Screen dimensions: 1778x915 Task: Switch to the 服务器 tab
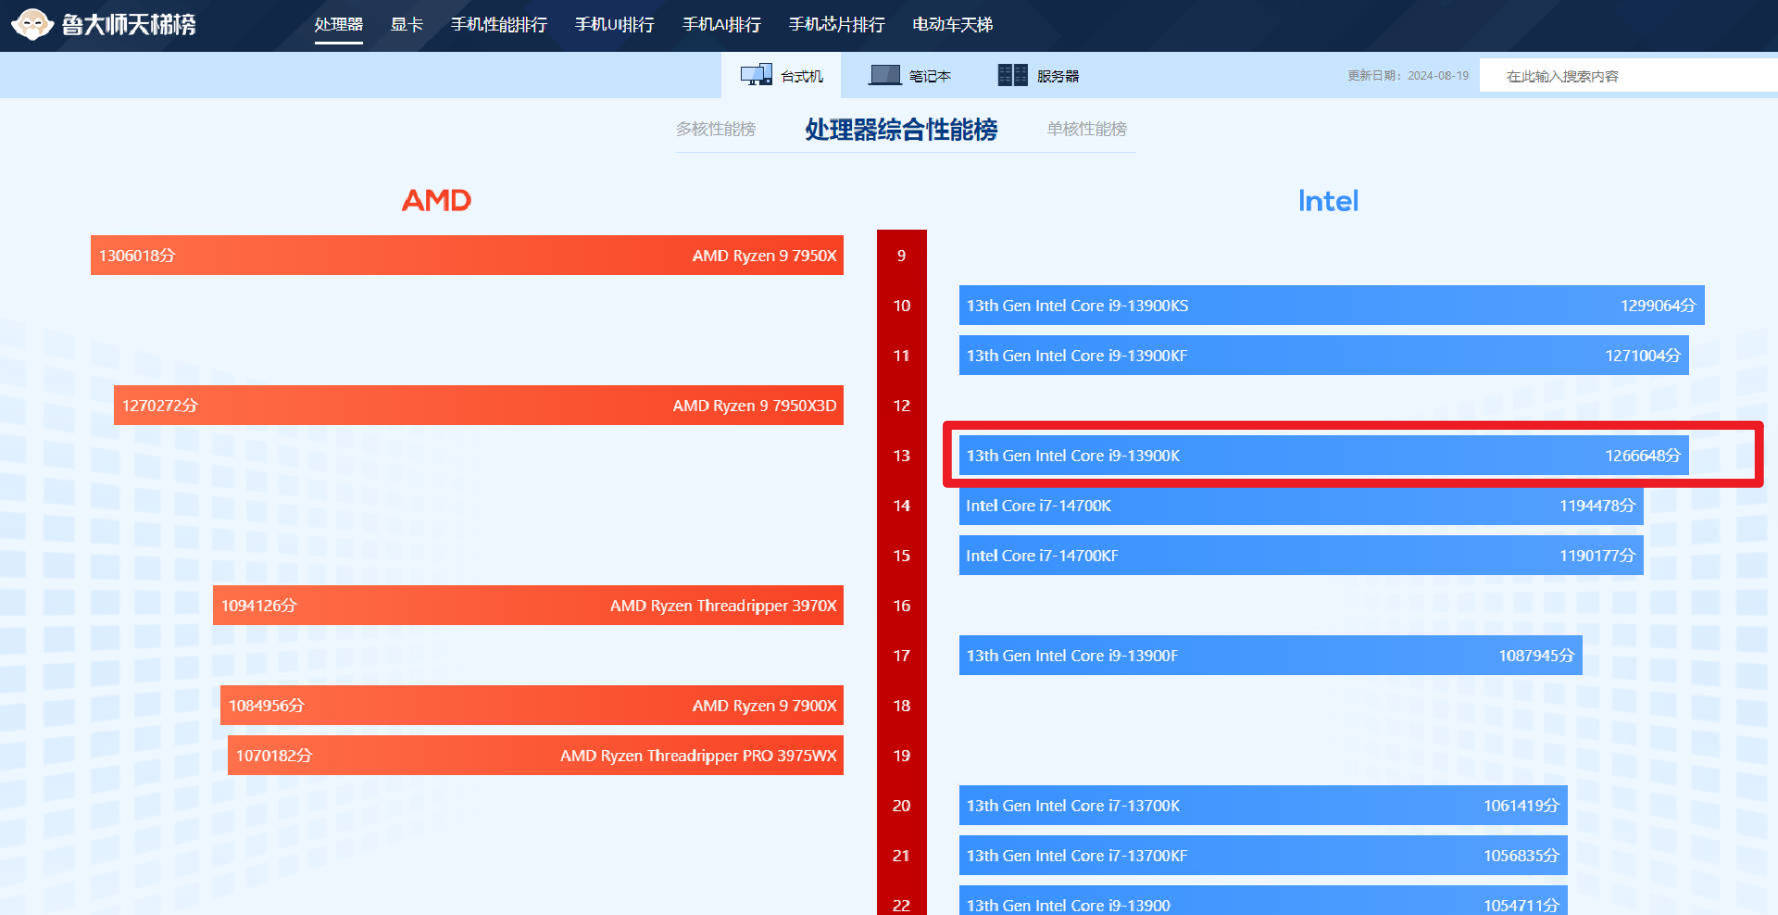pos(1038,75)
